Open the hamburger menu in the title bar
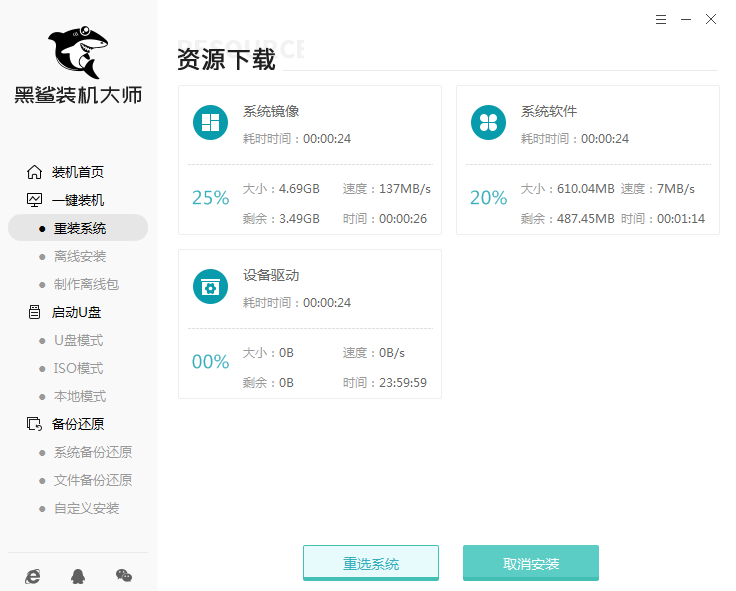Image resolution: width=736 pixels, height=591 pixels. pyautogui.click(x=661, y=19)
